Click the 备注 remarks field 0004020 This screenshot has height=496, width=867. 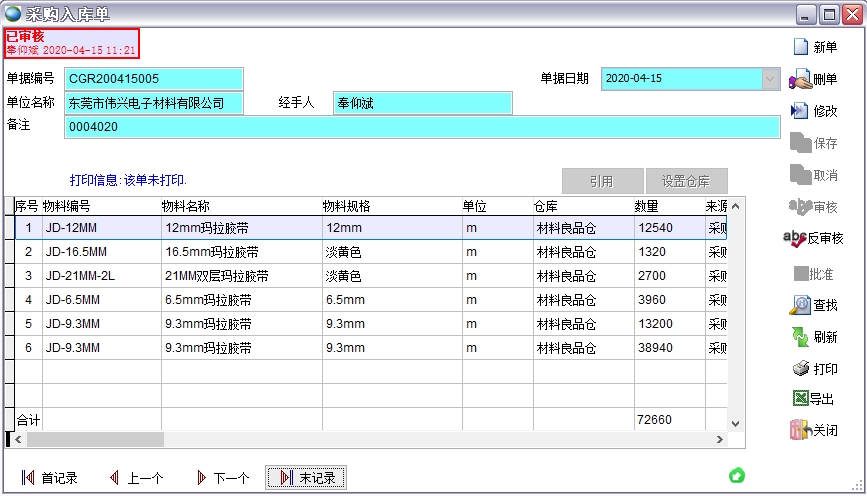pos(422,127)
